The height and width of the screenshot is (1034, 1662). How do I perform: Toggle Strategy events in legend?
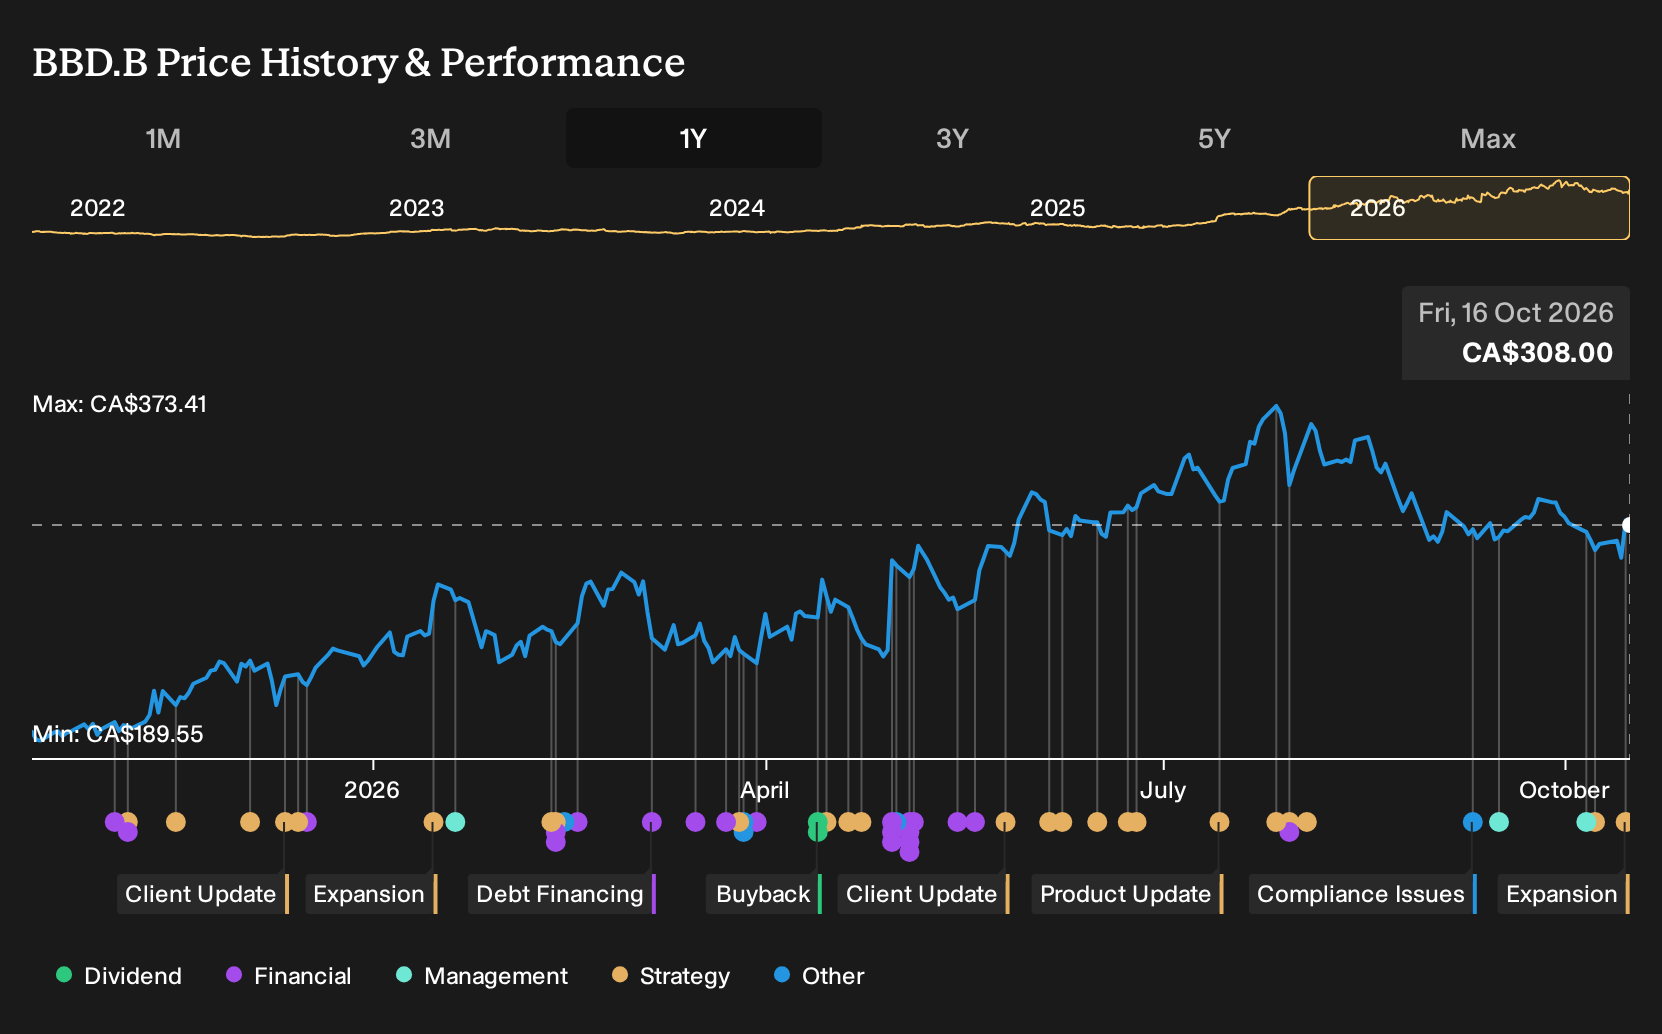tap(671, 976)
